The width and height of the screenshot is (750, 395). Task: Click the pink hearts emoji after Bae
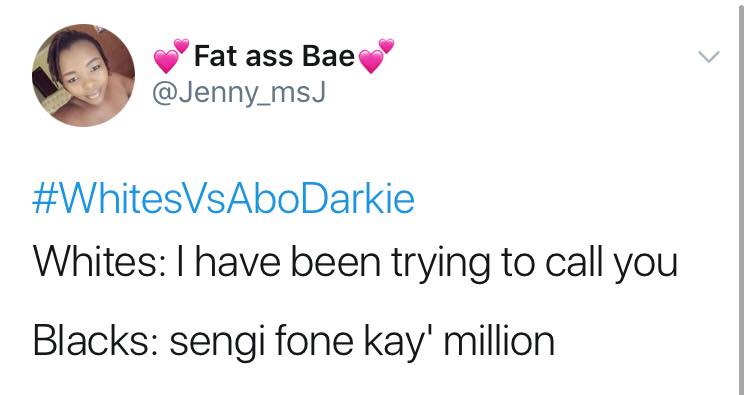coord(376,55)
